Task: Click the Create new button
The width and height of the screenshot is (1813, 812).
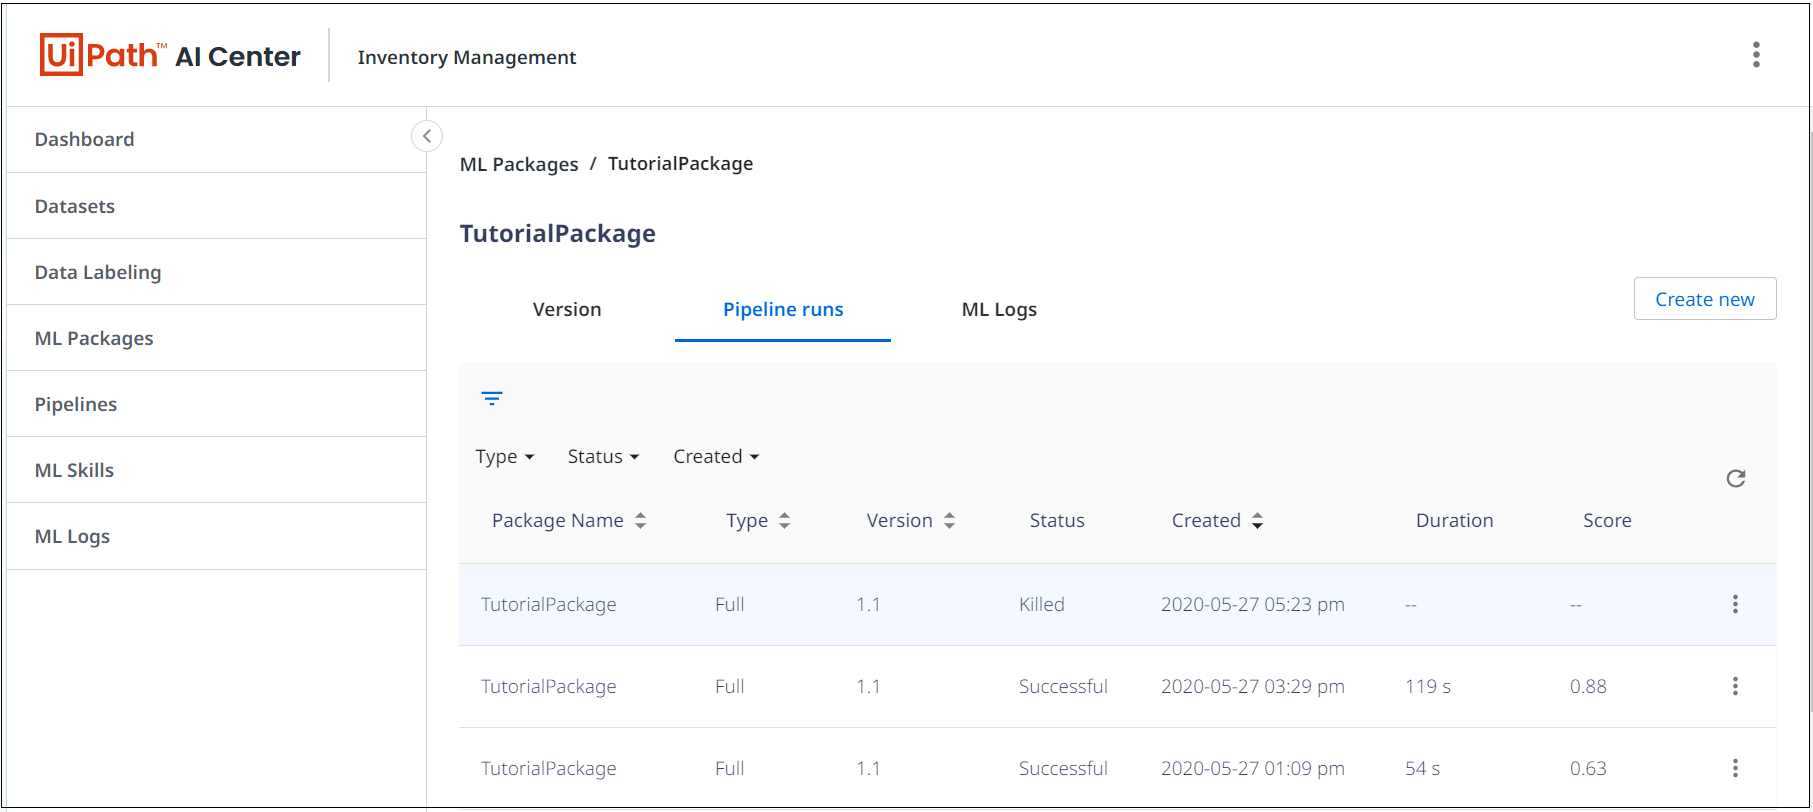Action: (1705, 299)
